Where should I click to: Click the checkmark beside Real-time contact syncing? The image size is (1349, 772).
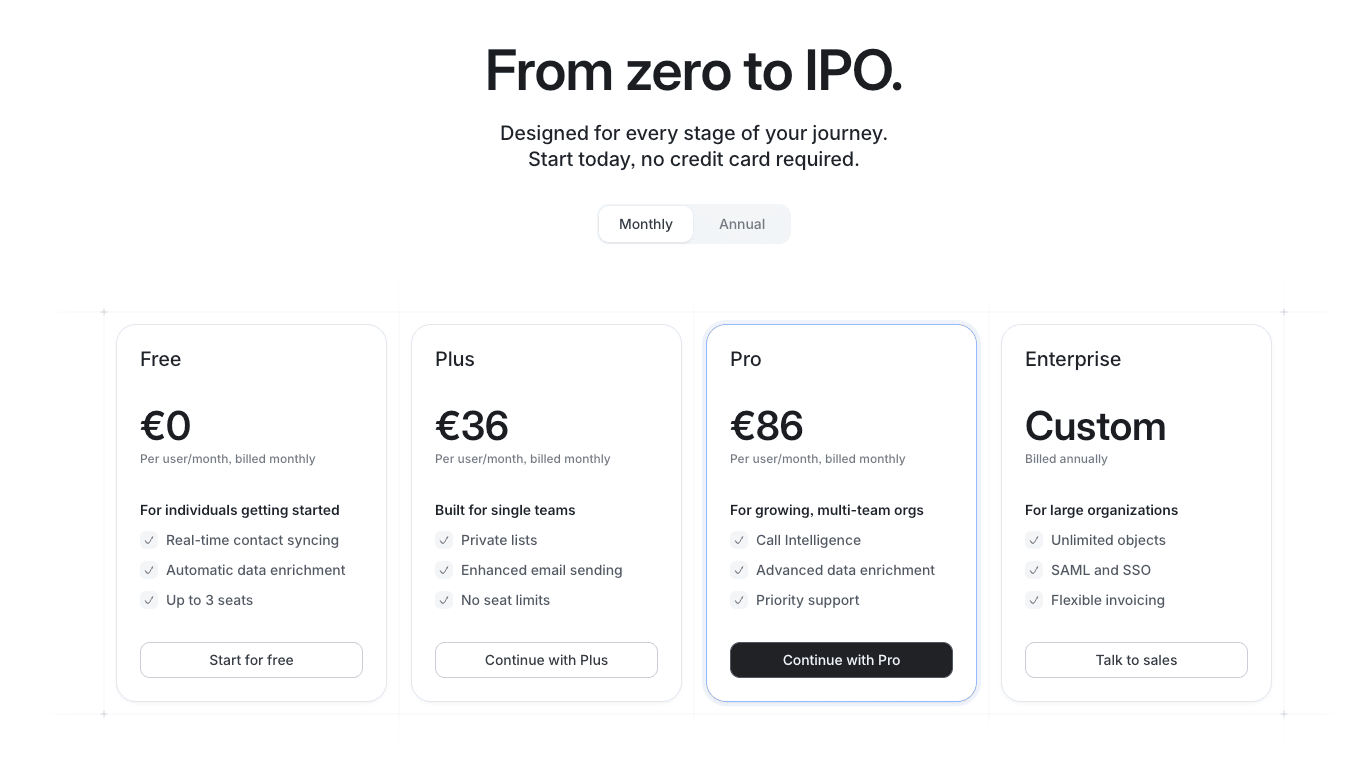[x=148, y=540]
